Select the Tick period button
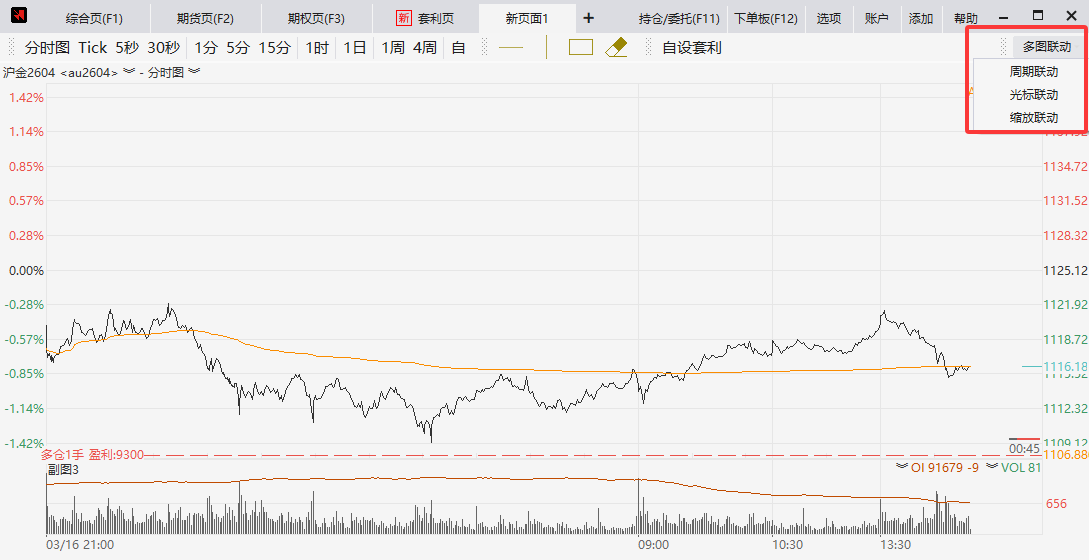Screen dimensions: 1089x560 tap(92, 47)
